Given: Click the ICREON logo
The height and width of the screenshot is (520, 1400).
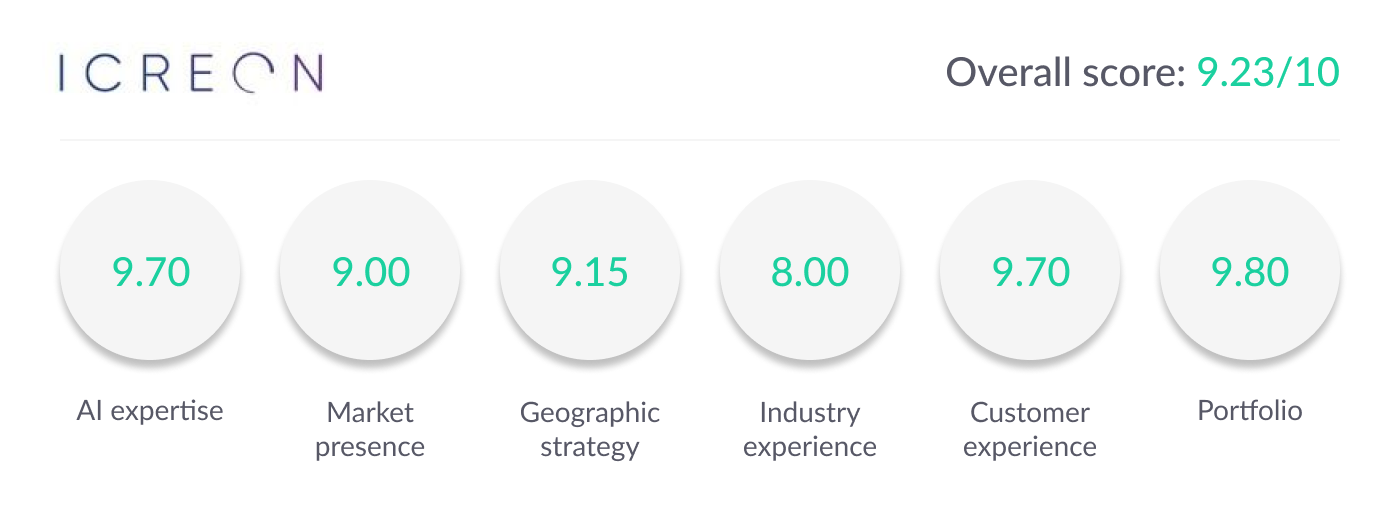Looking at the screenshot, I should click(190, 74).
